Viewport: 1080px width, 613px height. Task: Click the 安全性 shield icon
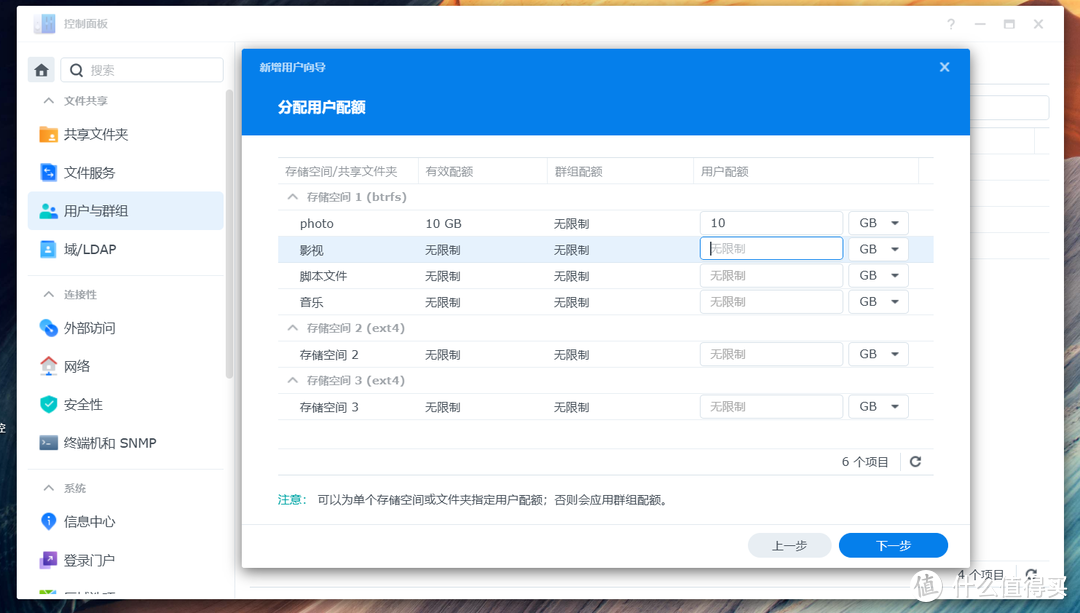[x=47, y=404]
